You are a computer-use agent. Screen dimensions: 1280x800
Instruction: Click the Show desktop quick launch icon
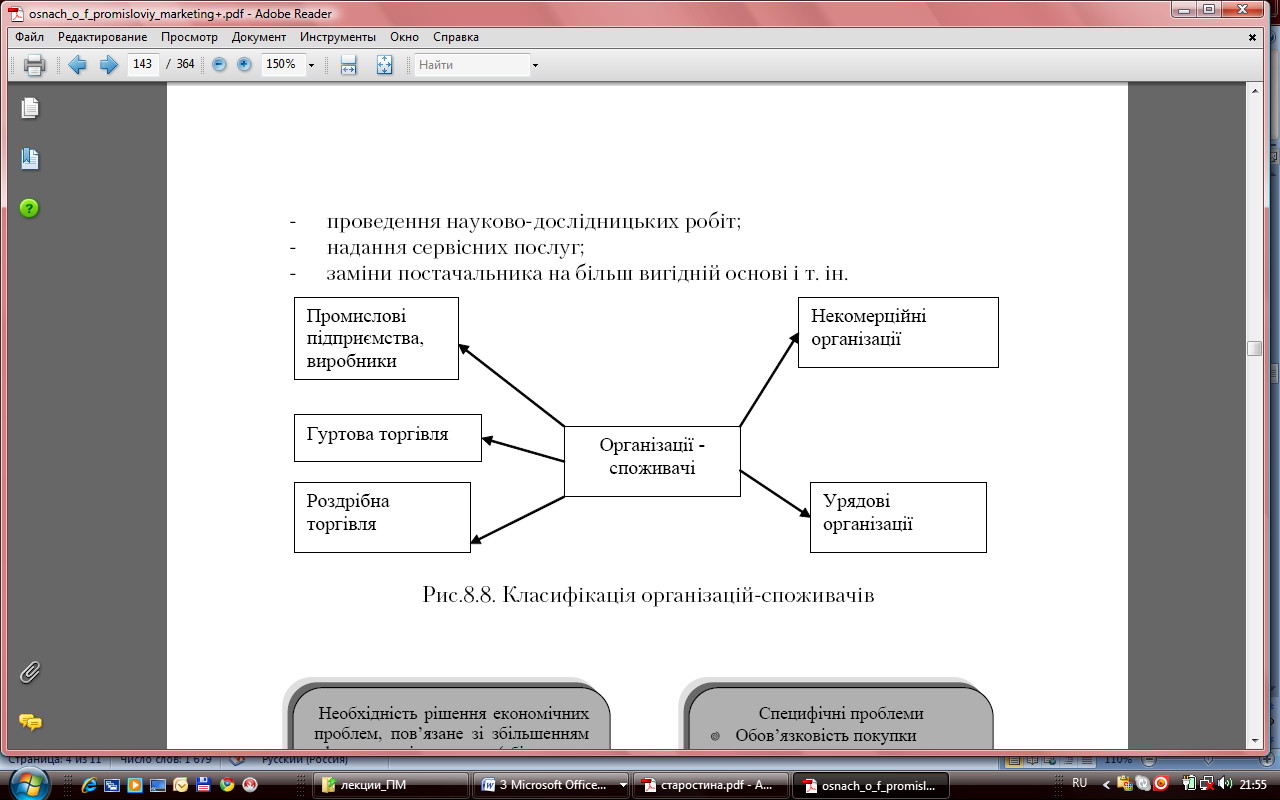tap(158, 784)
